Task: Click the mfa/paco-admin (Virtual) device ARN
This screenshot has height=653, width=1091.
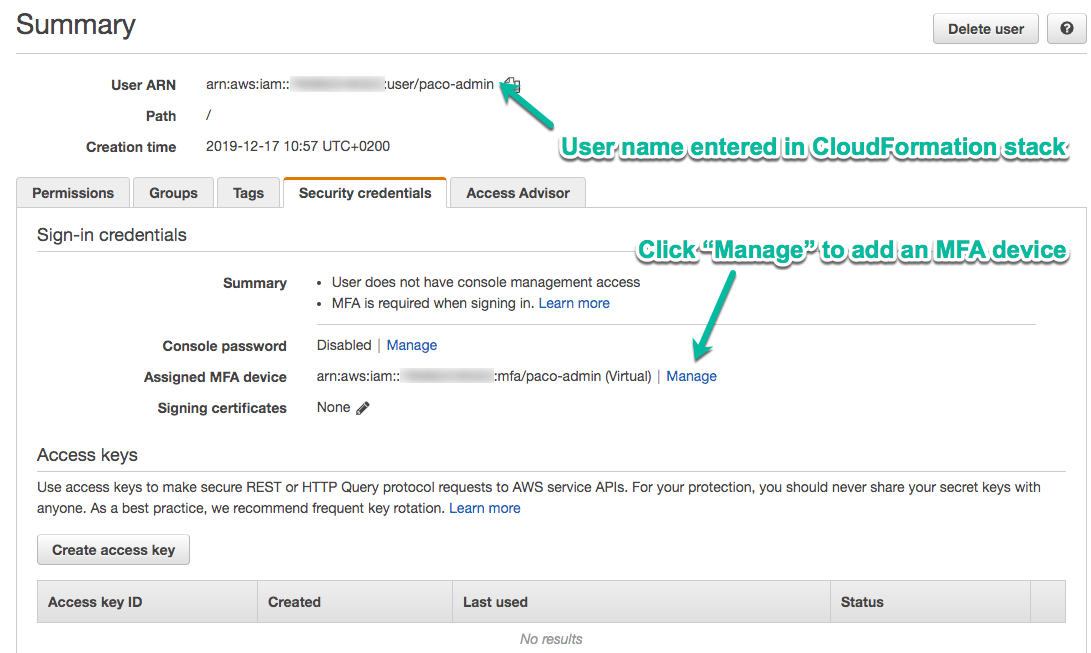Action: (484, 376)
